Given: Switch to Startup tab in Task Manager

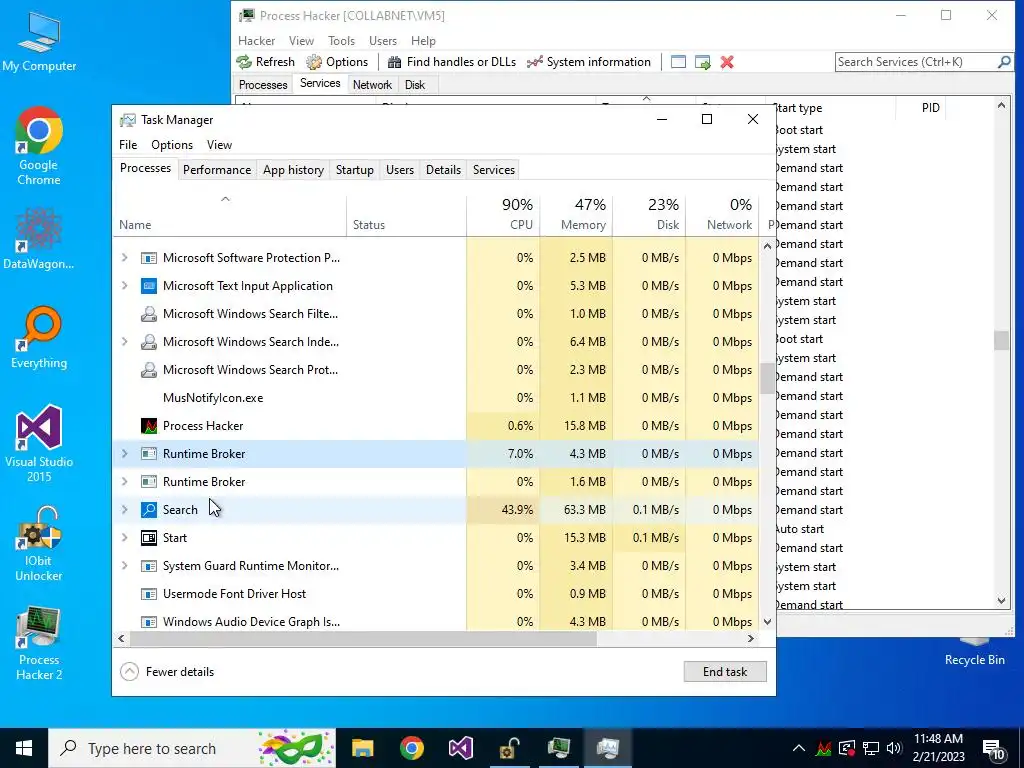Looking at the screenshot, I should (x=355, y=170).
